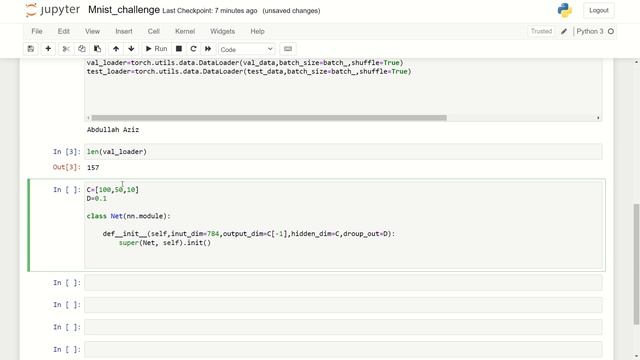The height and width of the screenshot is (360, 640).
Task: Open the cell type Code dropdown
Action: click(247, 49)
